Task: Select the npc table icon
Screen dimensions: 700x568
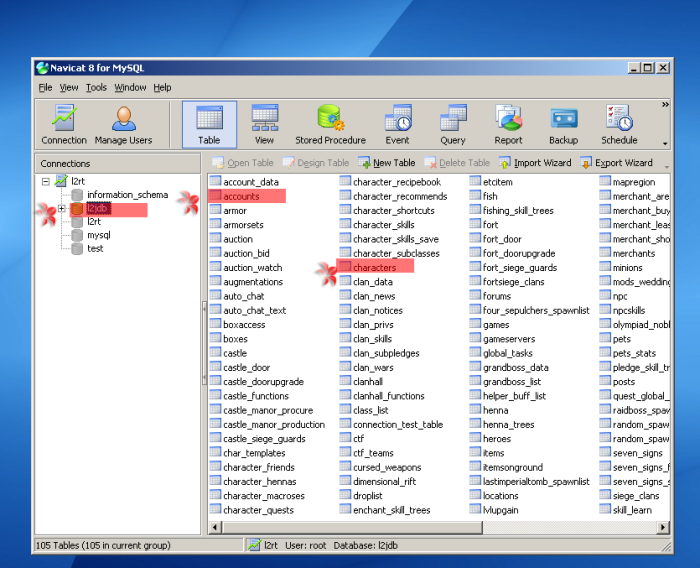Action: point(605,296)
